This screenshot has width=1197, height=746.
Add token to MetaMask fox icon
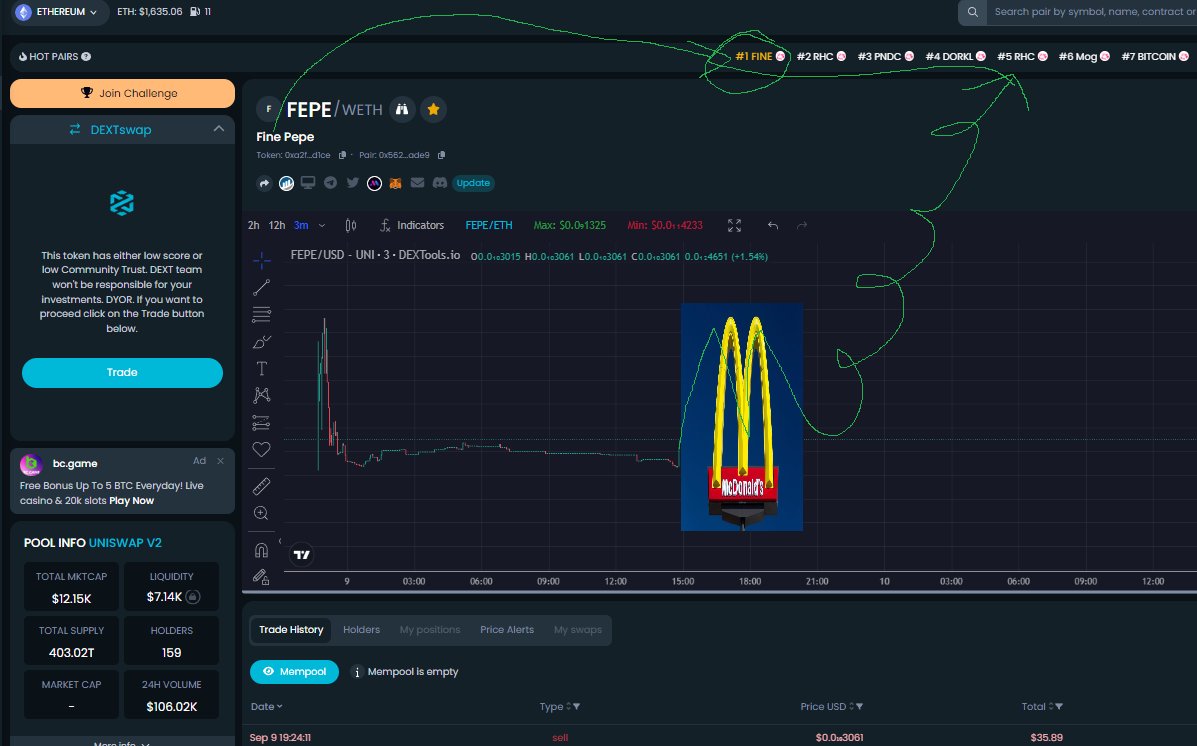point(395,183)
